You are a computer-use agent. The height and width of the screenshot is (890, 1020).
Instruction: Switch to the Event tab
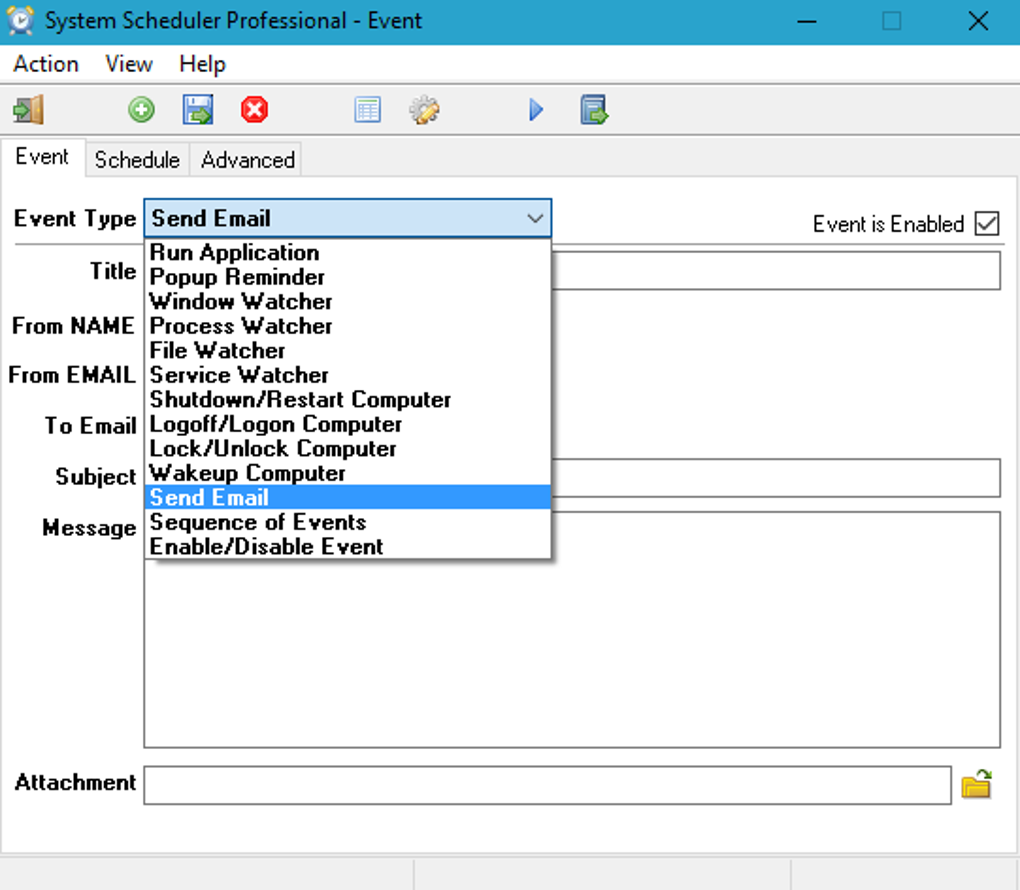coord(42,157)
